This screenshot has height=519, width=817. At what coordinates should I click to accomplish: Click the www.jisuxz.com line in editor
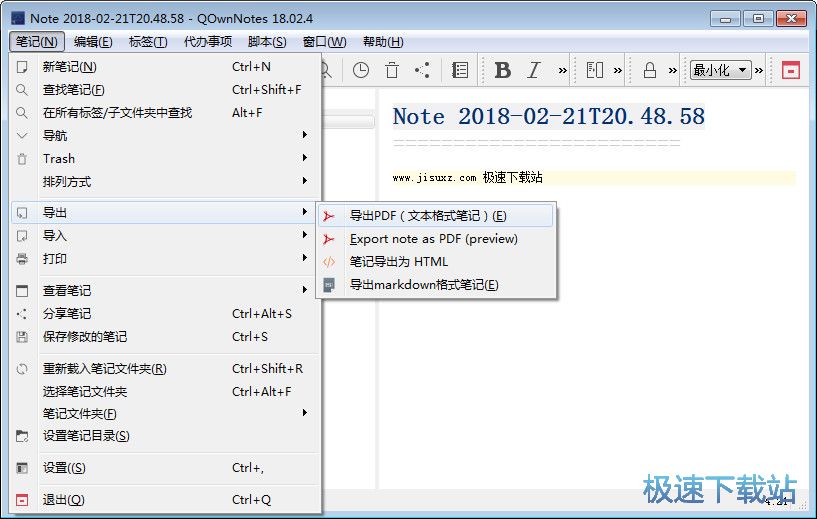pyautogui.click(x=467, y=178)
